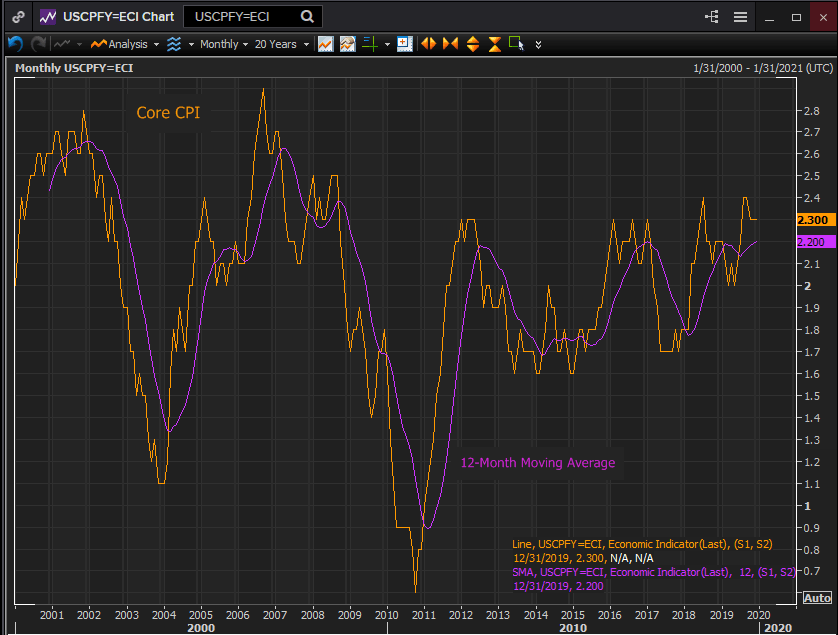
Task: Click the expand horizontally orange arrows icon
Action: (428, 44)
